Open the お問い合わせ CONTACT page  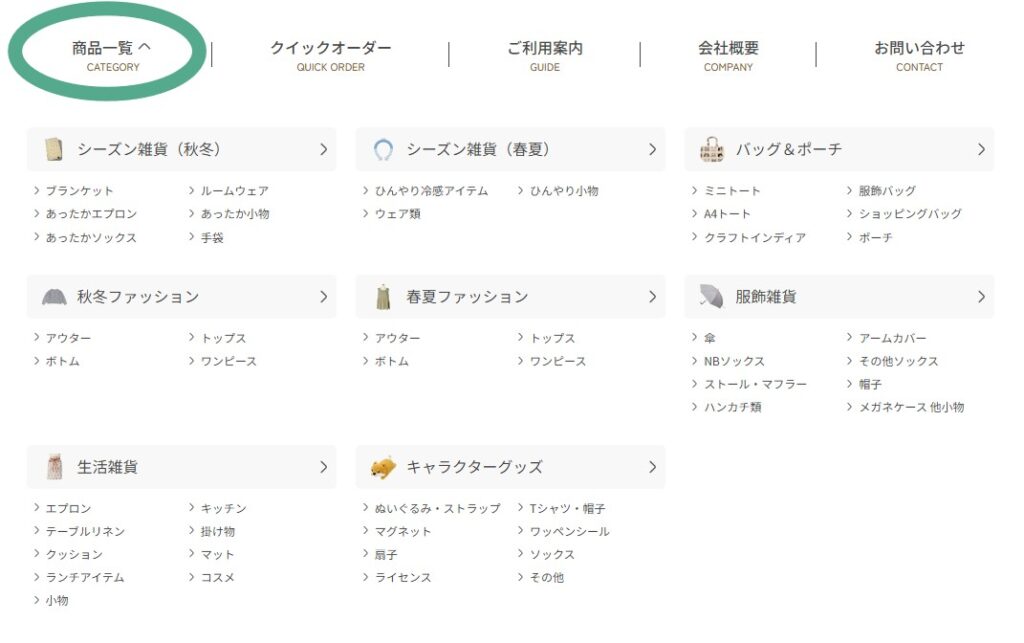coord(919,55)
